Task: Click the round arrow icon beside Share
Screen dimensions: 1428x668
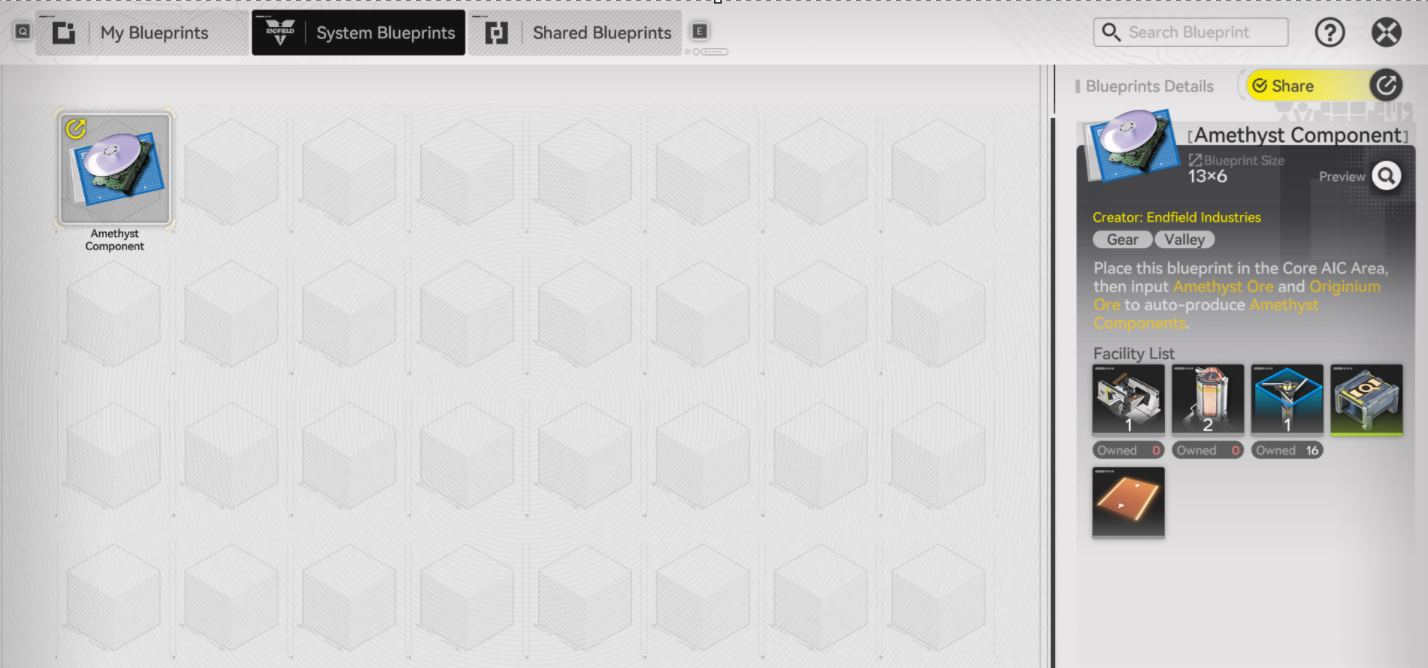Action: point(1385,86)
